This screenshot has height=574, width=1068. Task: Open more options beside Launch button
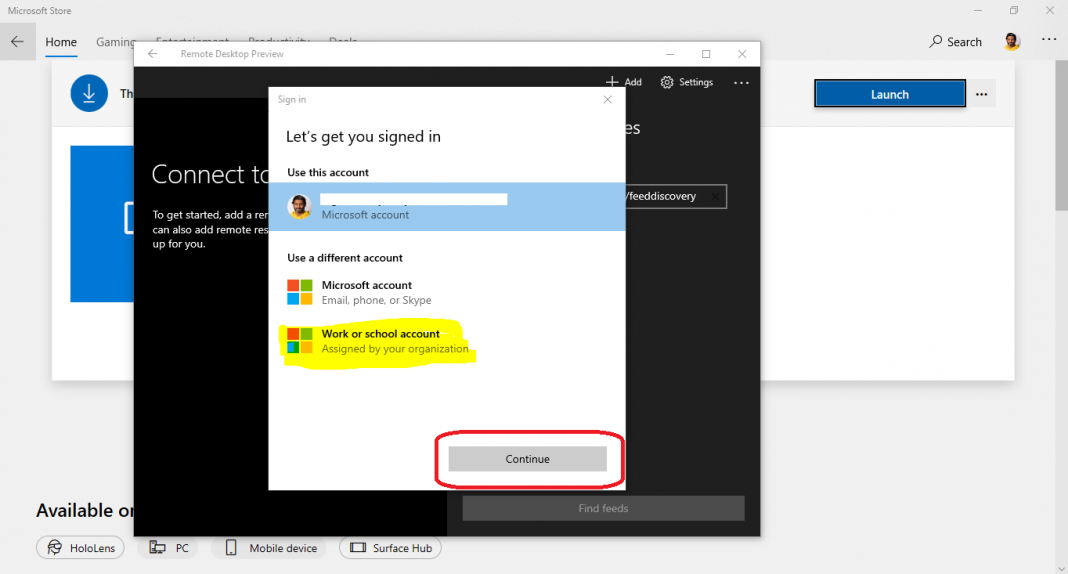click(981, 94)
